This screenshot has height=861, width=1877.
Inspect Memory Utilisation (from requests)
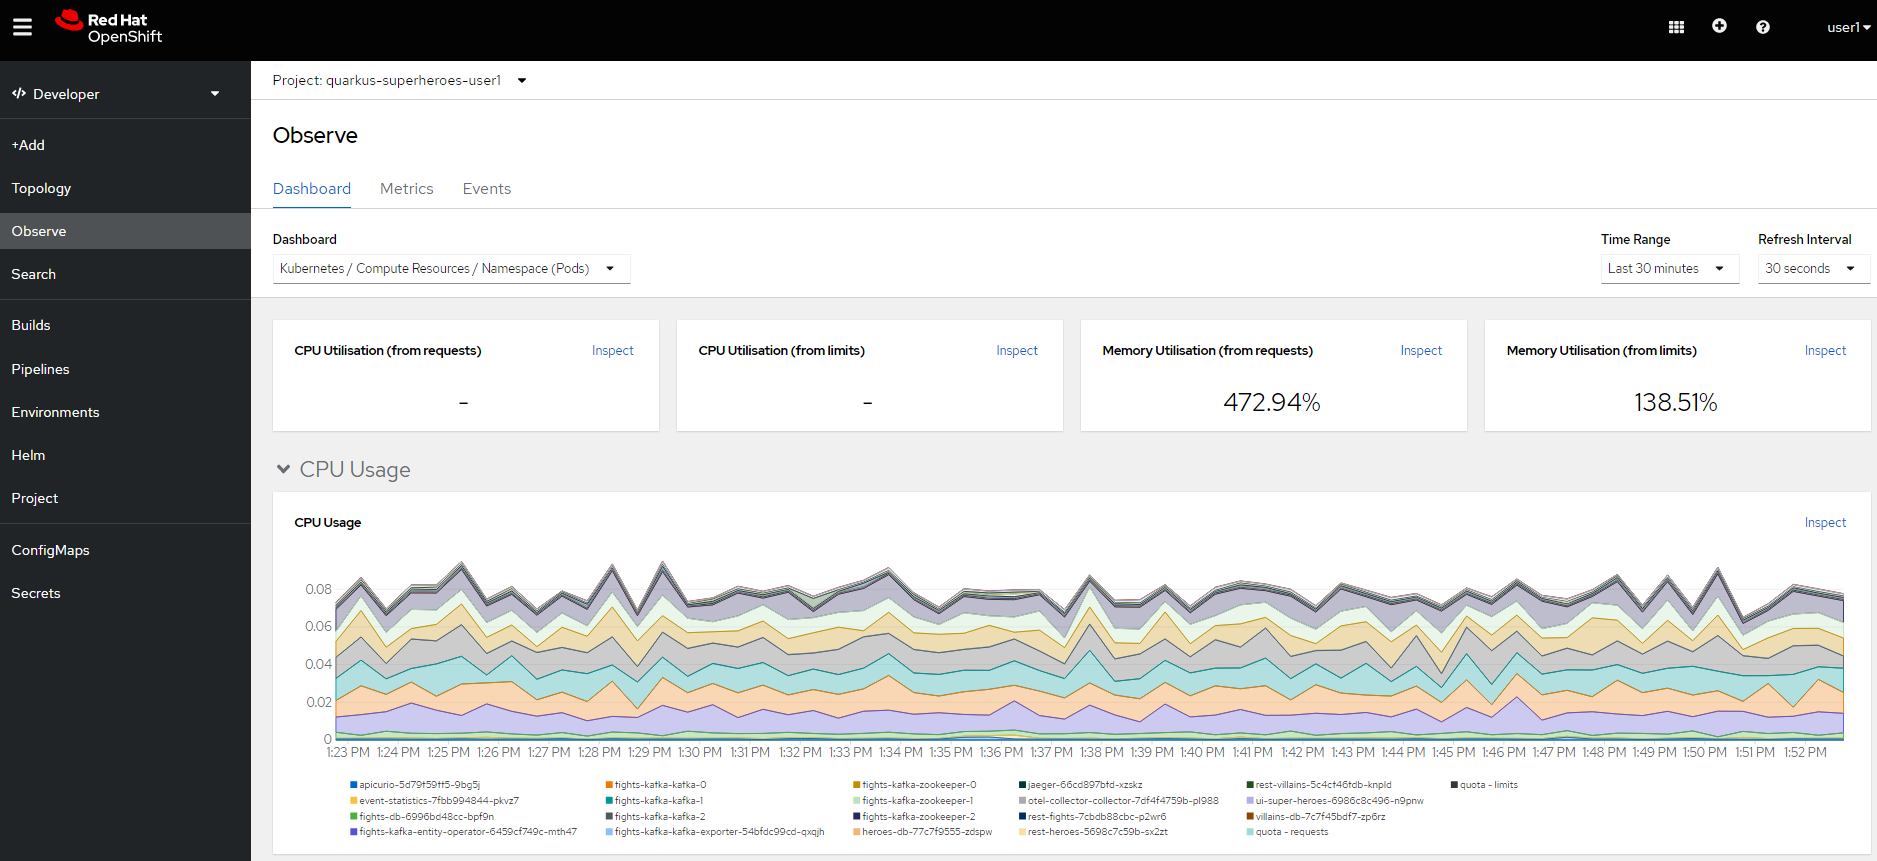pos(1421,350)
